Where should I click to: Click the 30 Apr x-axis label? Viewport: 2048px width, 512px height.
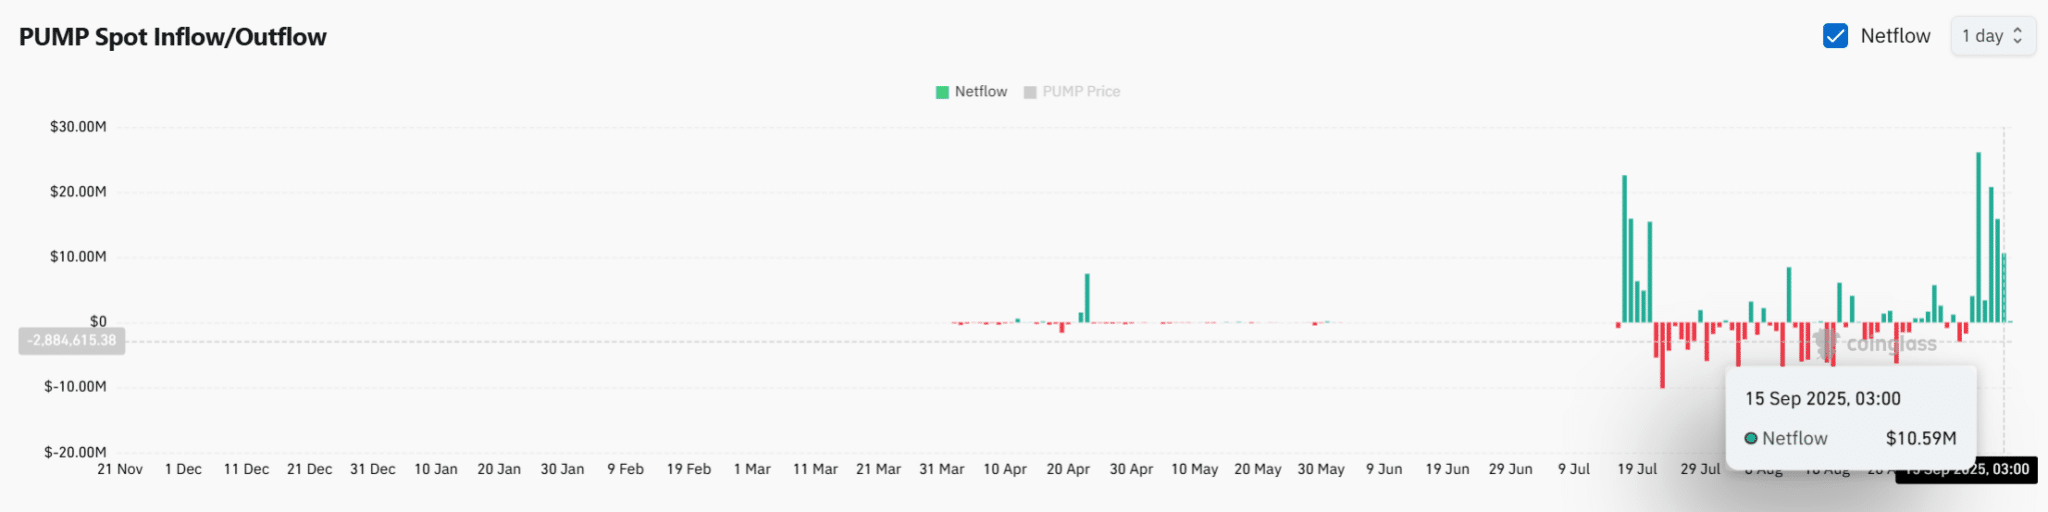(1131, 469)
